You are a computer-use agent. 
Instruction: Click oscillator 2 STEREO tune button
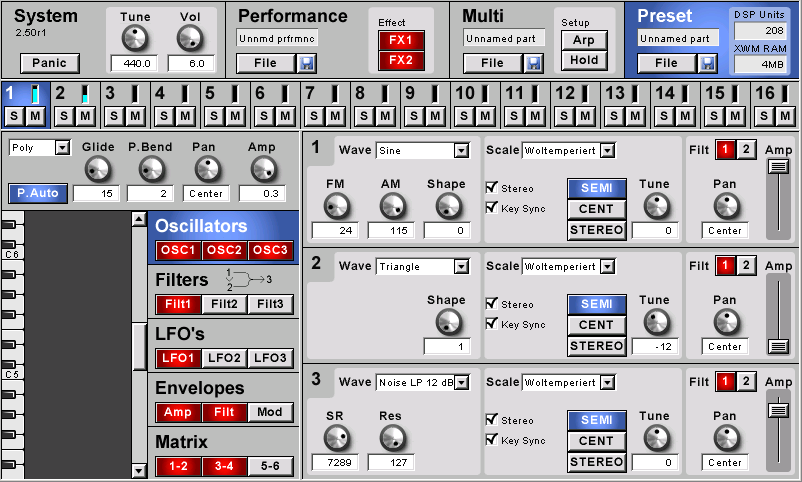click(x=596, y=345)
